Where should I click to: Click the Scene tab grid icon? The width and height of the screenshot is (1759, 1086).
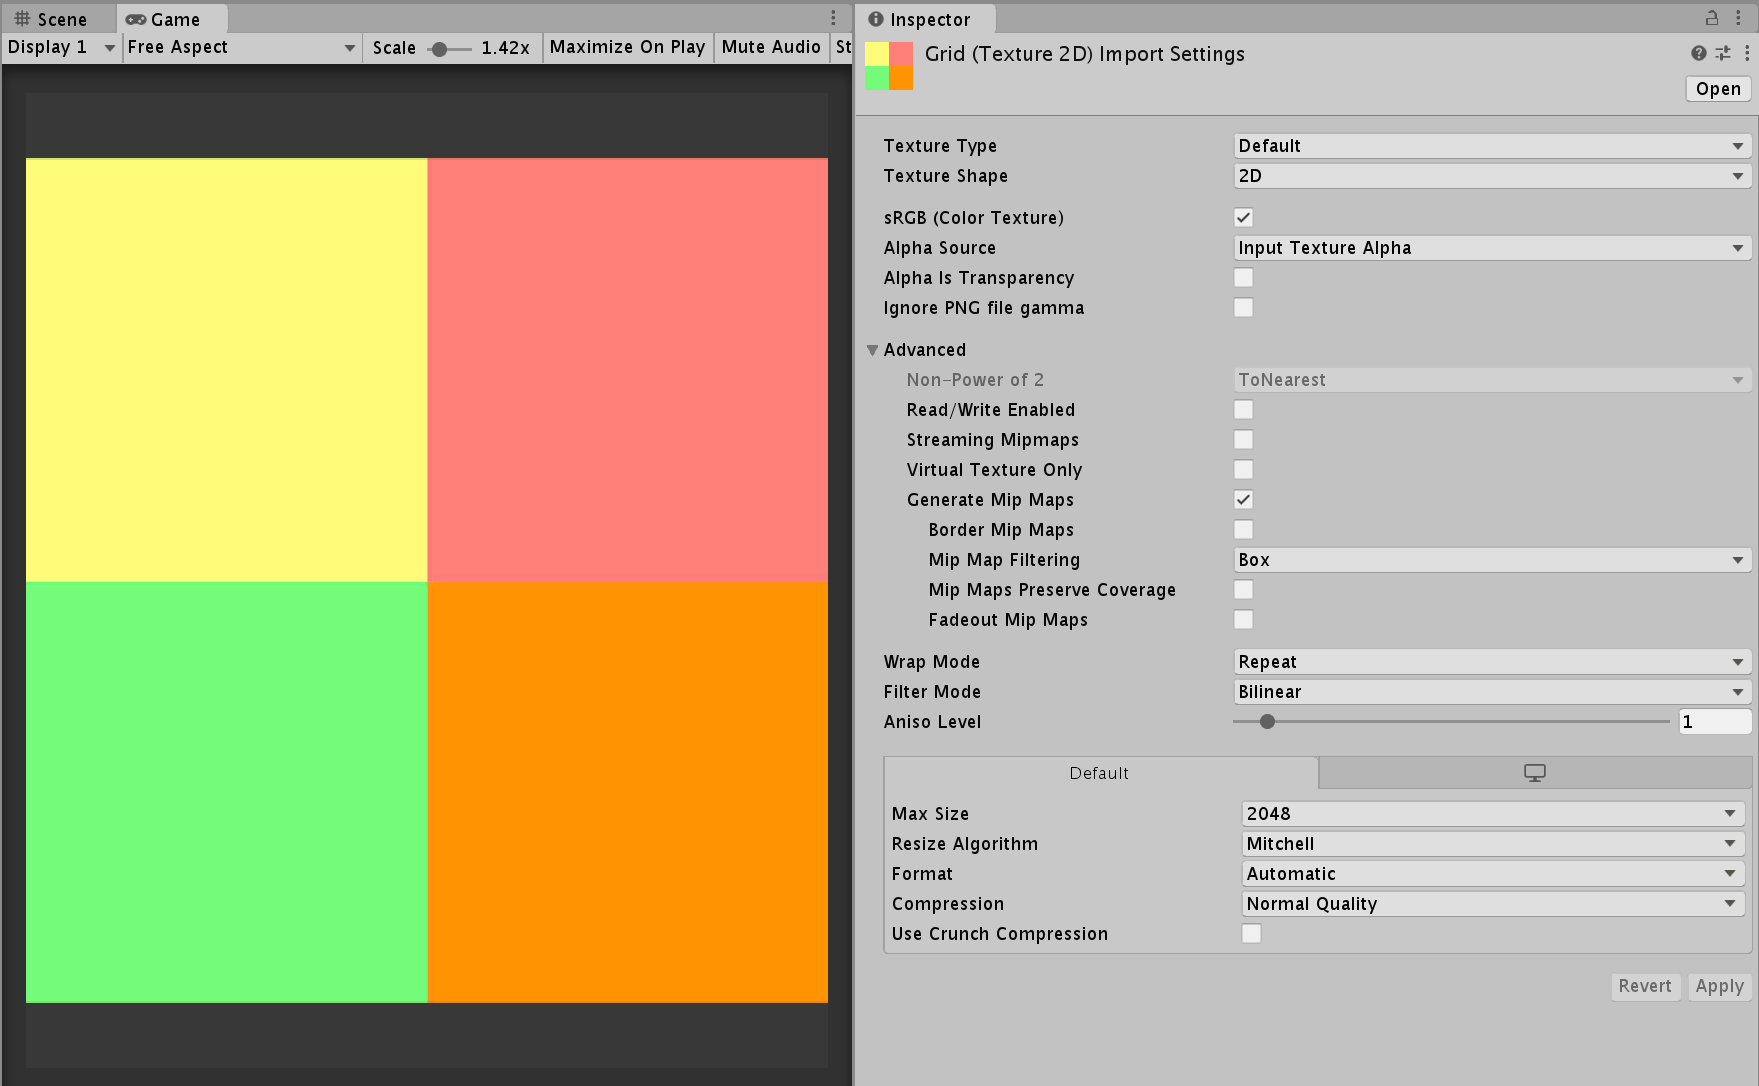click(22, 19)
